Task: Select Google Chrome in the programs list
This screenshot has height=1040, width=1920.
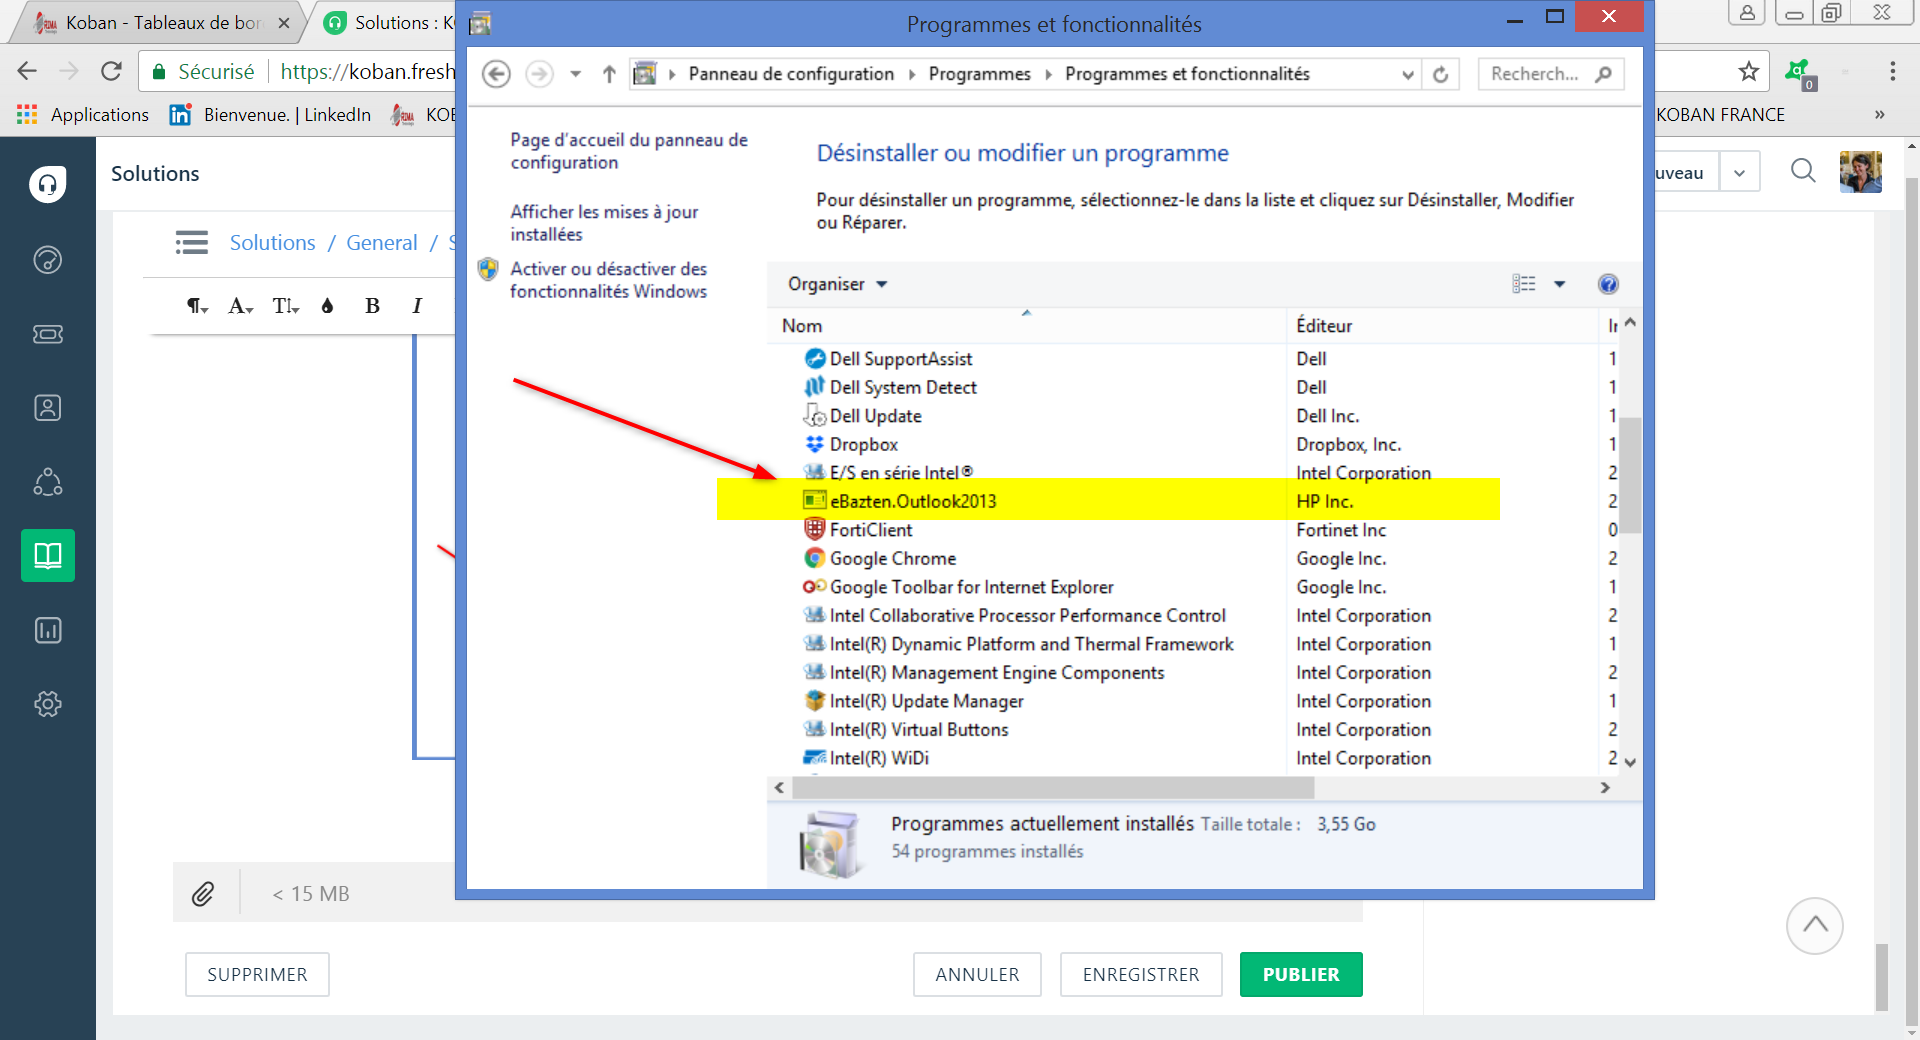Action: point(892,559)
